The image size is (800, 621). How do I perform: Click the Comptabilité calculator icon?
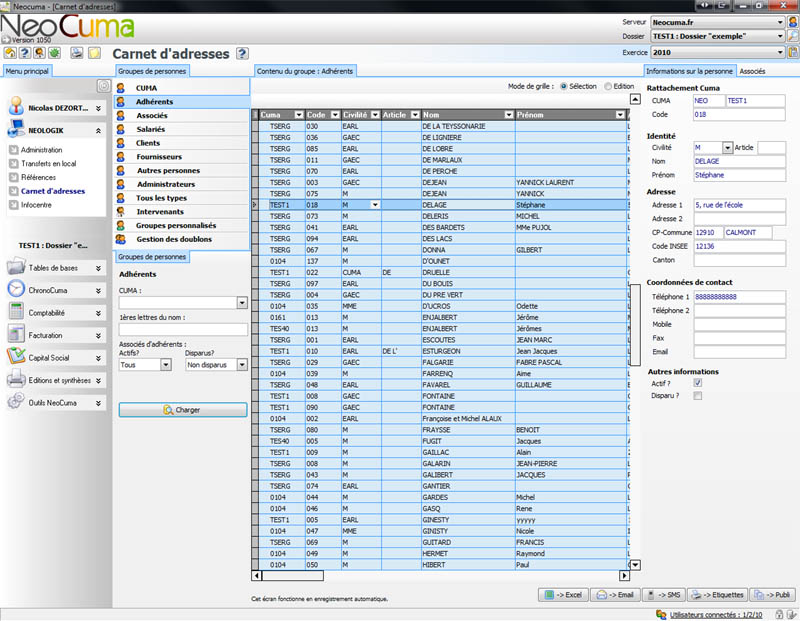point(16,311)
